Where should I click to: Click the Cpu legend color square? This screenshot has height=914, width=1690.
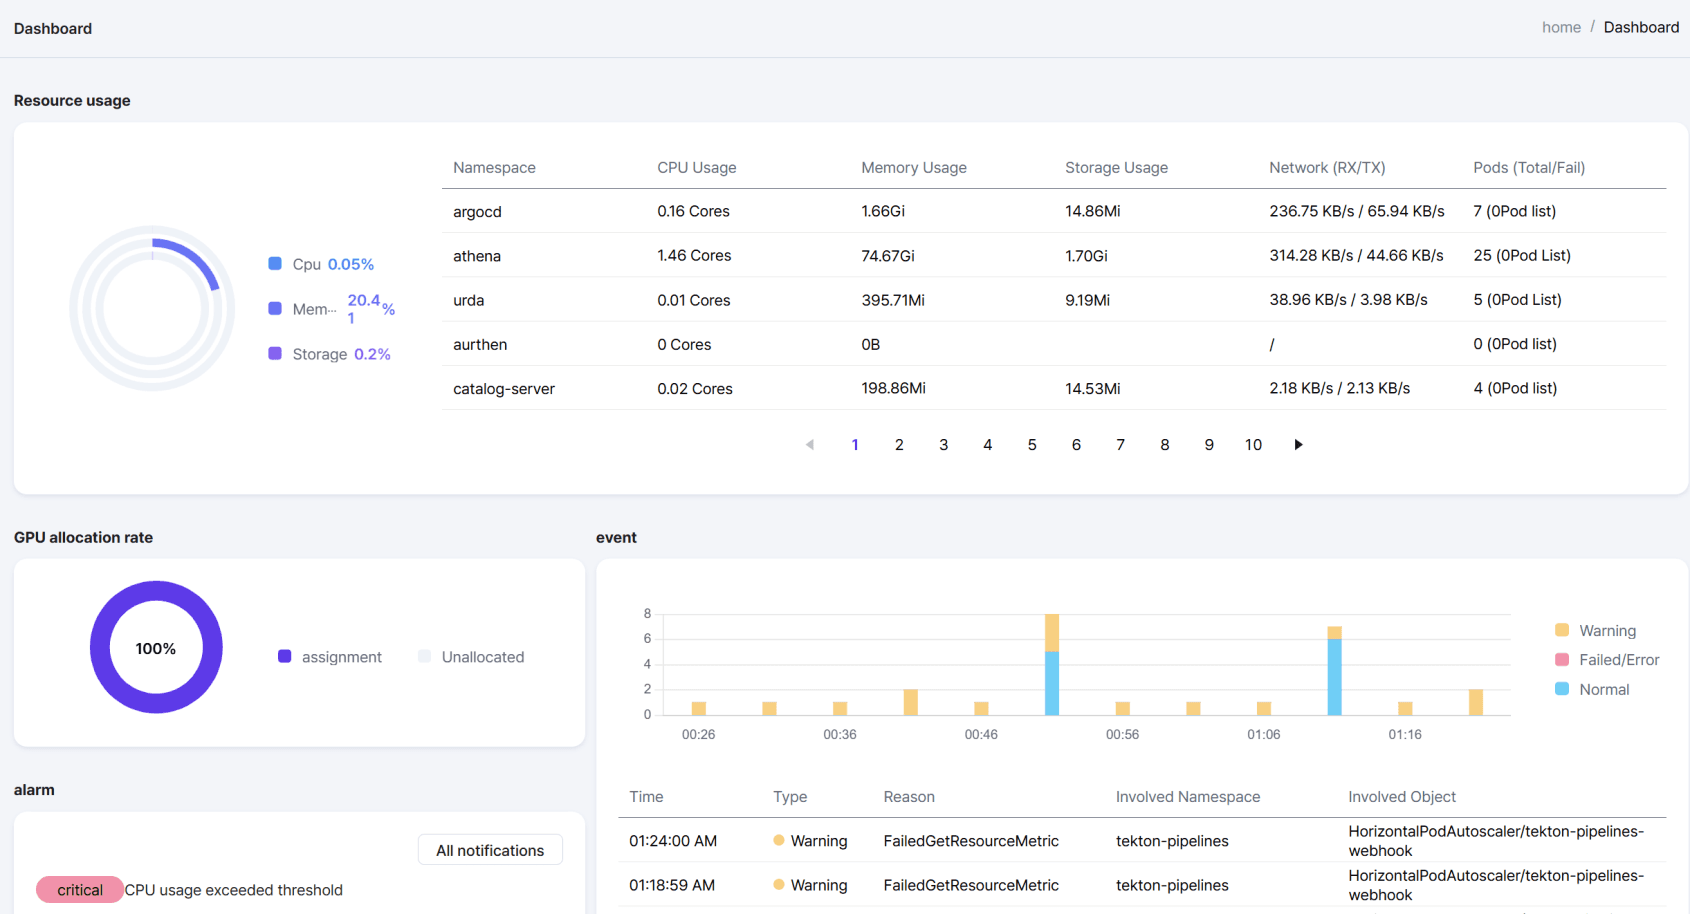pyautogui.click(x=275, y=264)
